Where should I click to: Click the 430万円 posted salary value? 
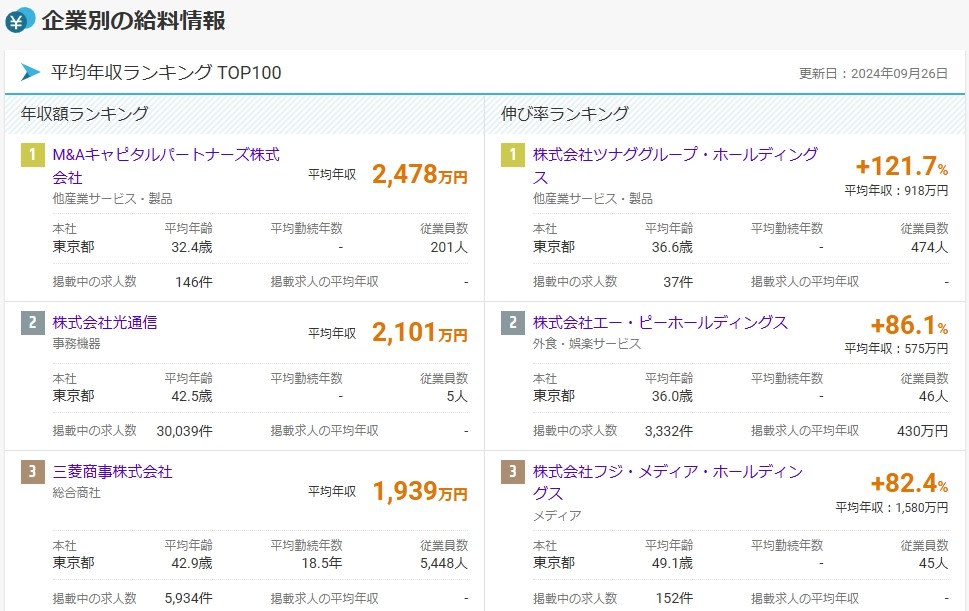pos(923,431)
